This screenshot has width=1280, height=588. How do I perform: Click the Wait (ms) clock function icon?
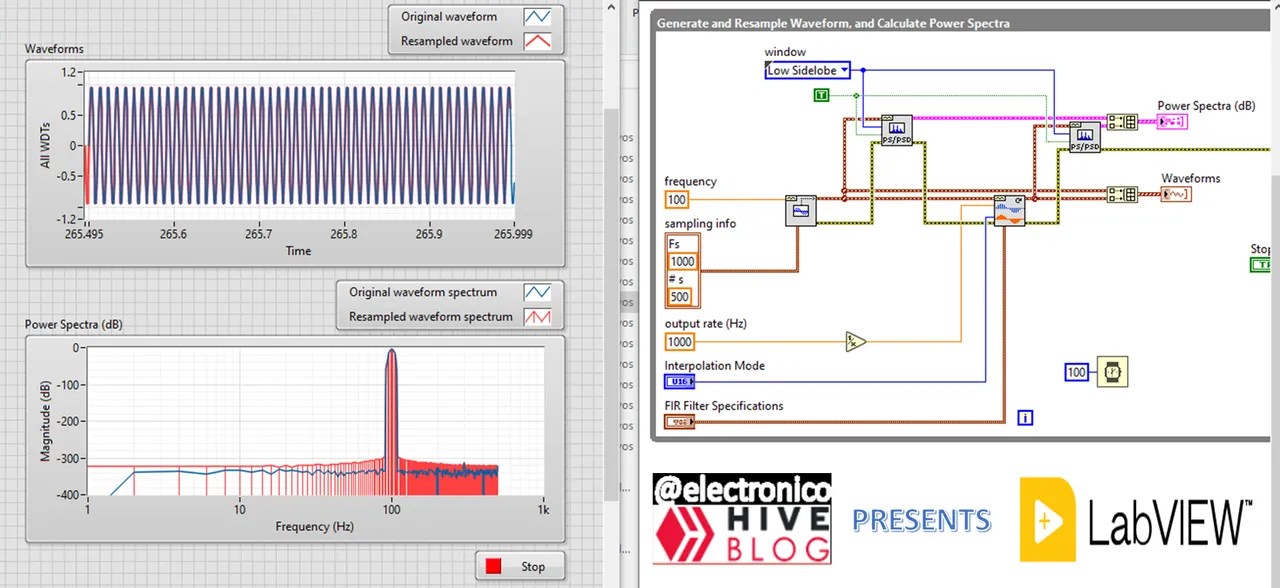(x=1113, y=372)
